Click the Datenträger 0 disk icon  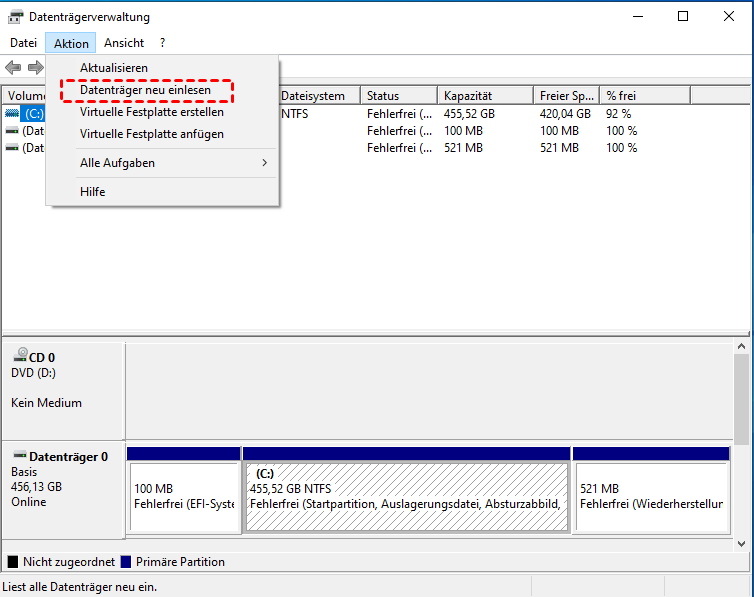click(20, 455)
